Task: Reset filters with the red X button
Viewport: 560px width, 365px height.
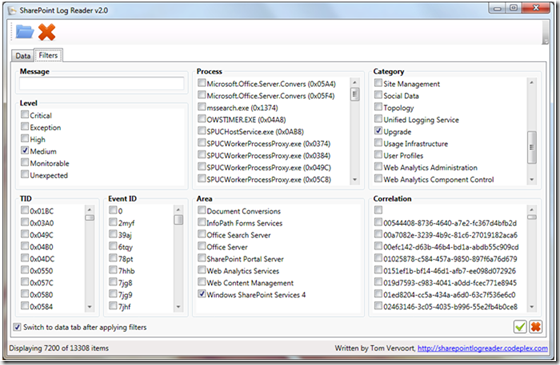Action: point(535,326)
